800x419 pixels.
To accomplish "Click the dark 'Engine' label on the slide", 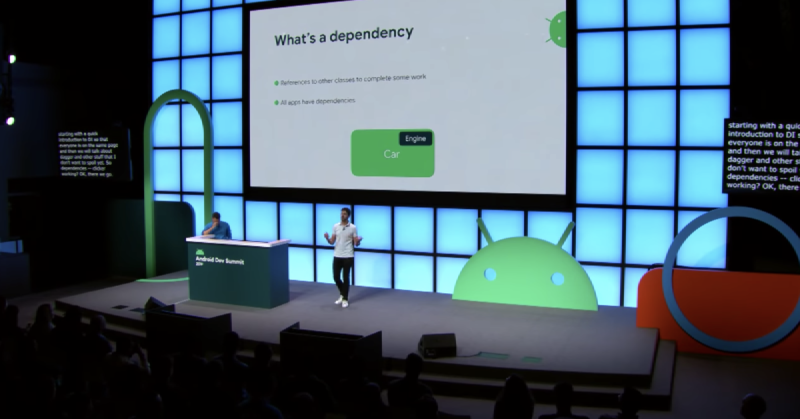I will (415, 139).
